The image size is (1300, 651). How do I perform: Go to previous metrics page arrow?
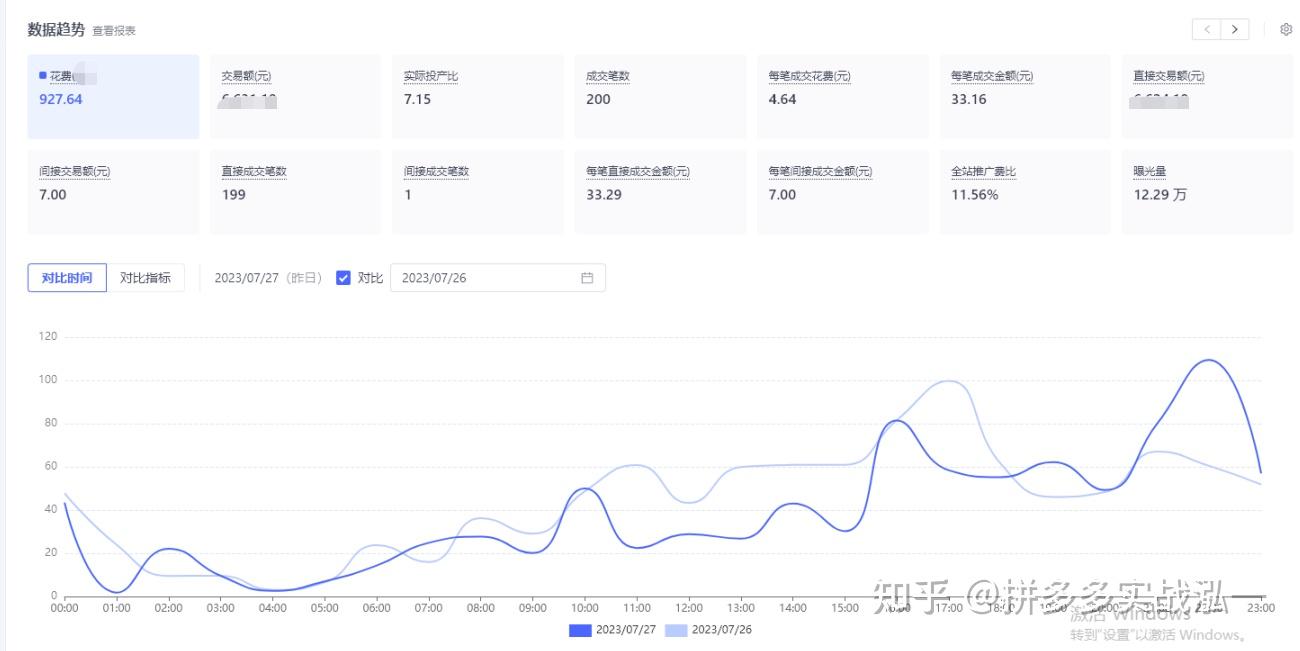click(1207, 30)
